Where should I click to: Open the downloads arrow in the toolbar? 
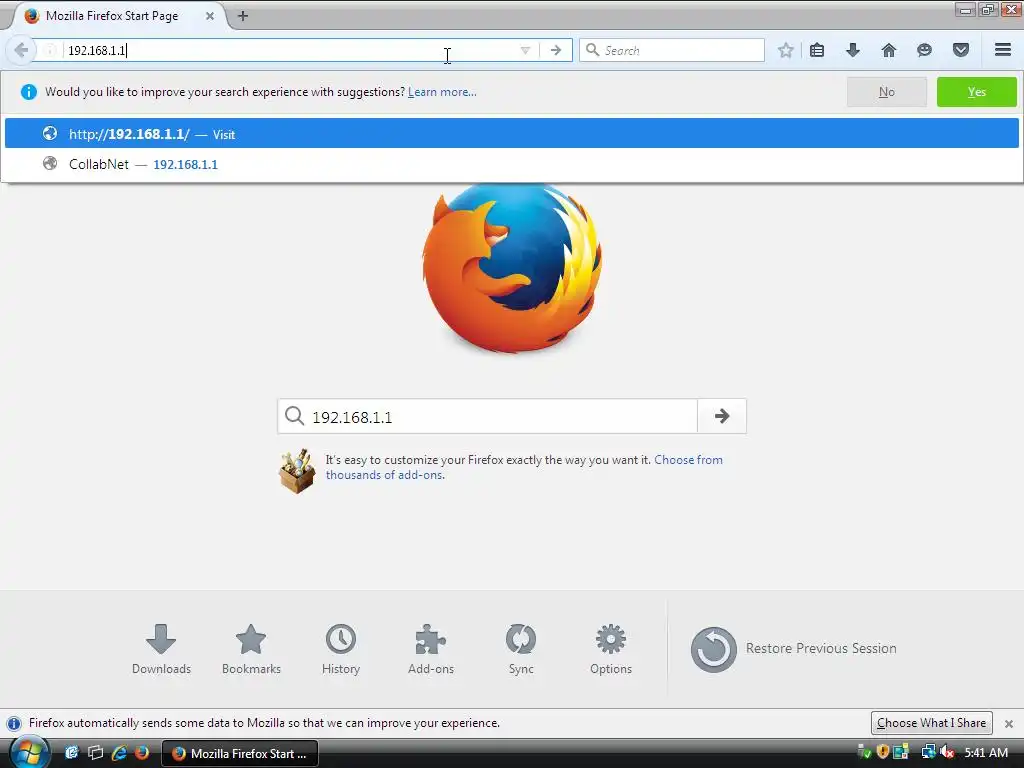tap(852, 50)
